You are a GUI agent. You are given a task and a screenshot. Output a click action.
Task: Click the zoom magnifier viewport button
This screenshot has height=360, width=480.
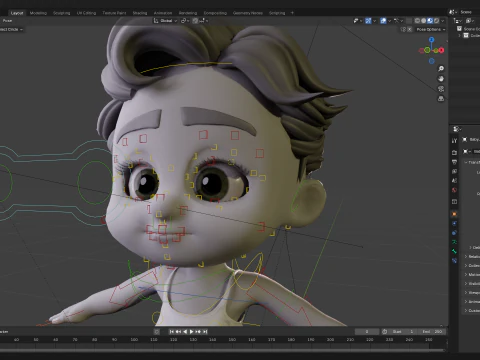pyautogui.click(x=441, y=69)
